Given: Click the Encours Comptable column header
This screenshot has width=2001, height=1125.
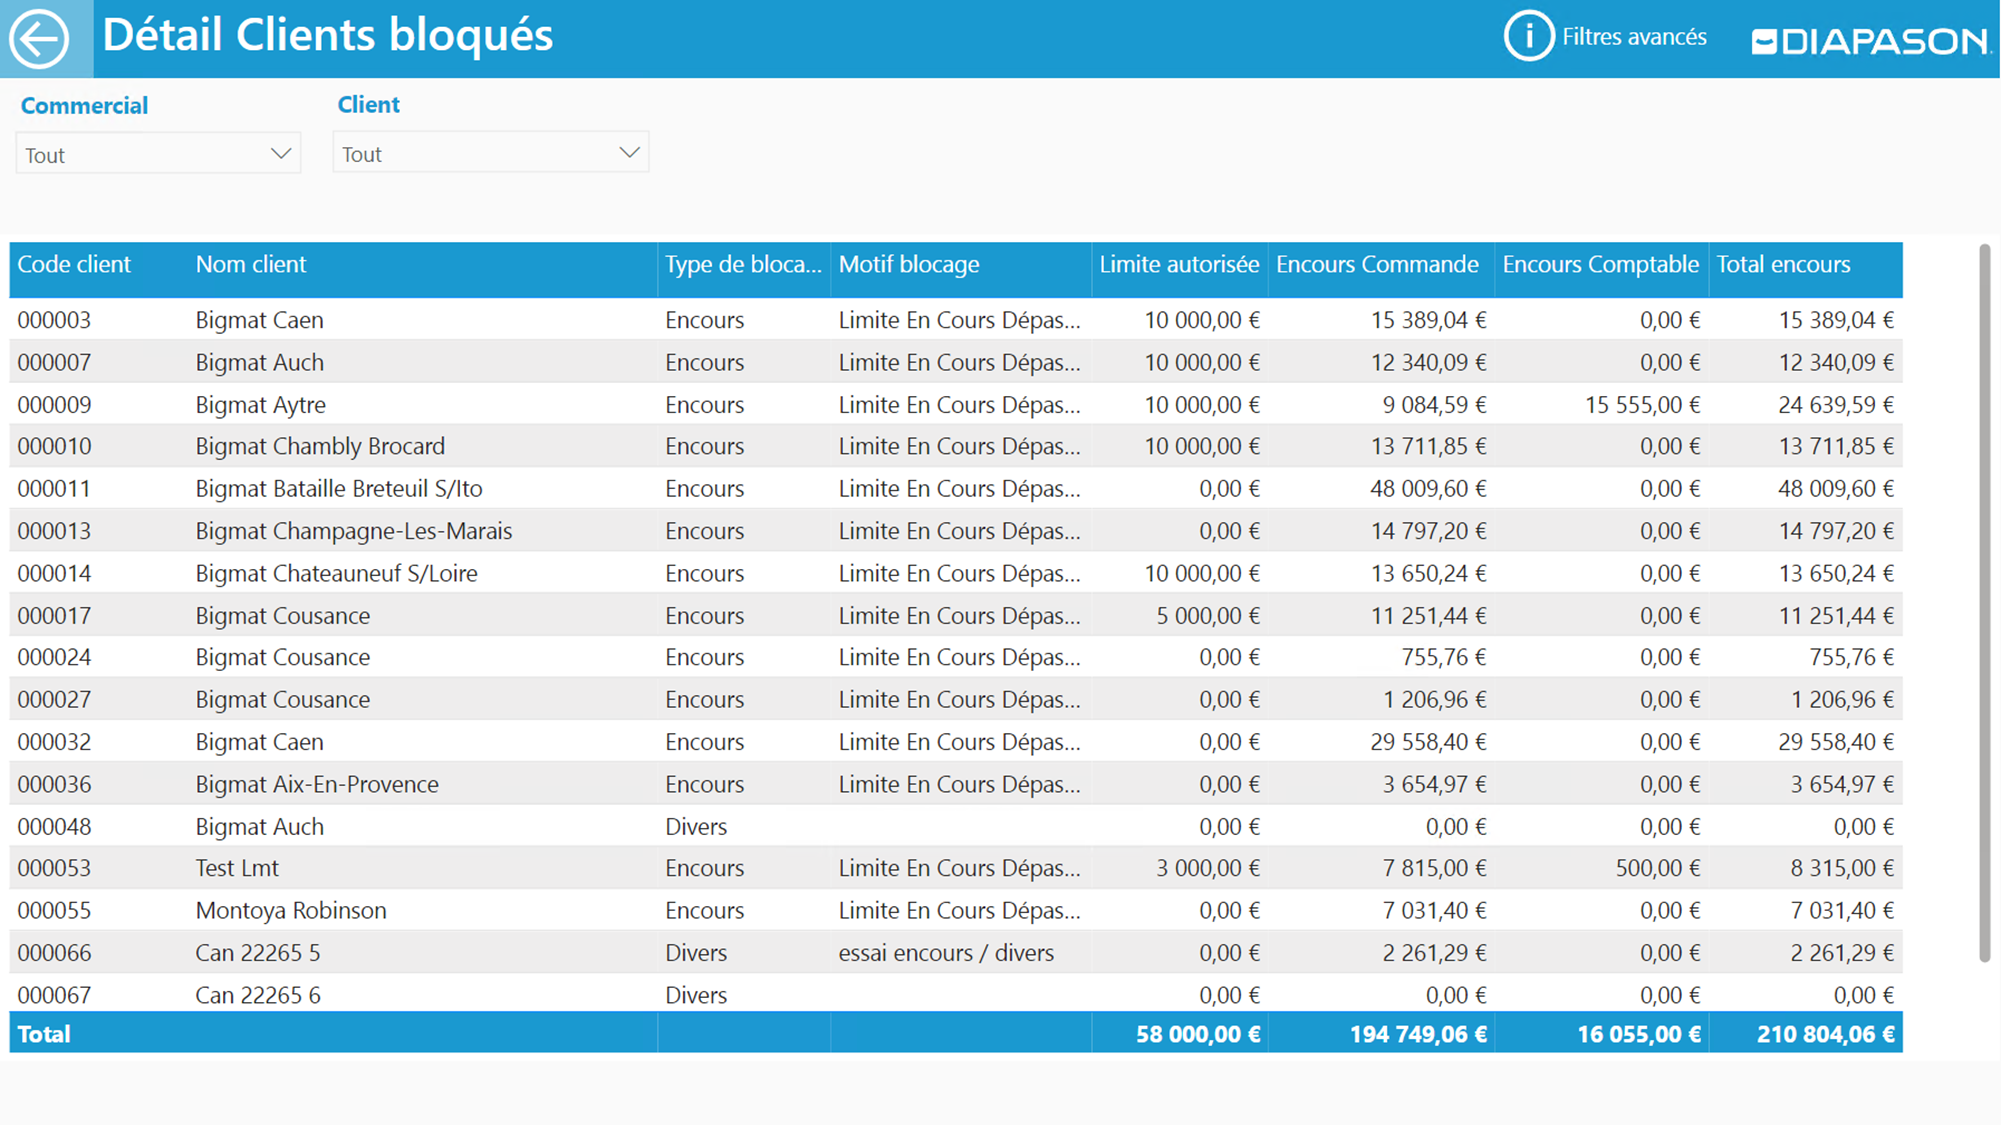Looking at the screenshot, I should tap(1599, 265).
